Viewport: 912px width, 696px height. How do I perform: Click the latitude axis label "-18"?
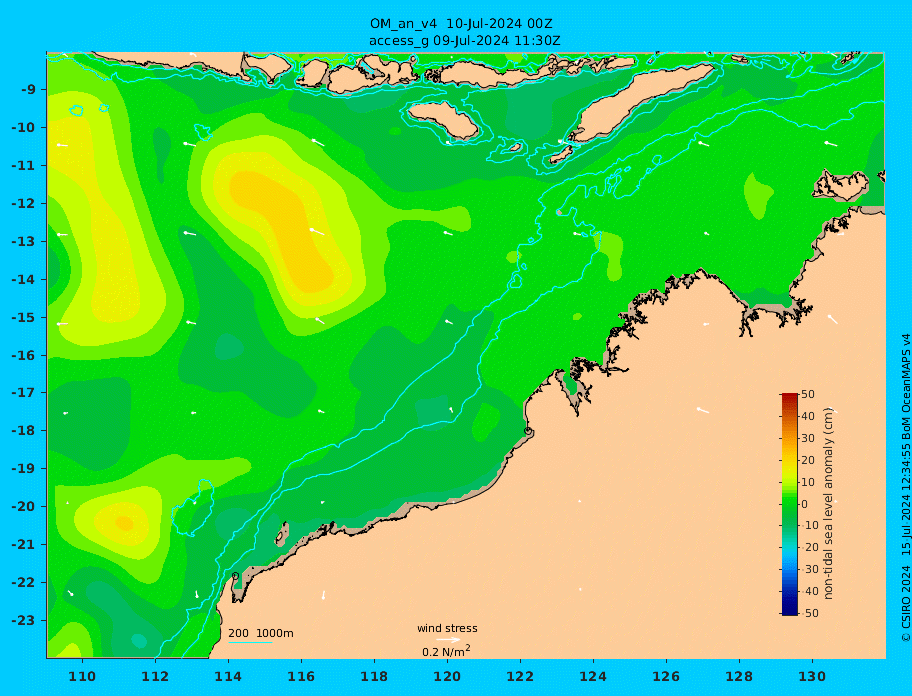(24, 431)
